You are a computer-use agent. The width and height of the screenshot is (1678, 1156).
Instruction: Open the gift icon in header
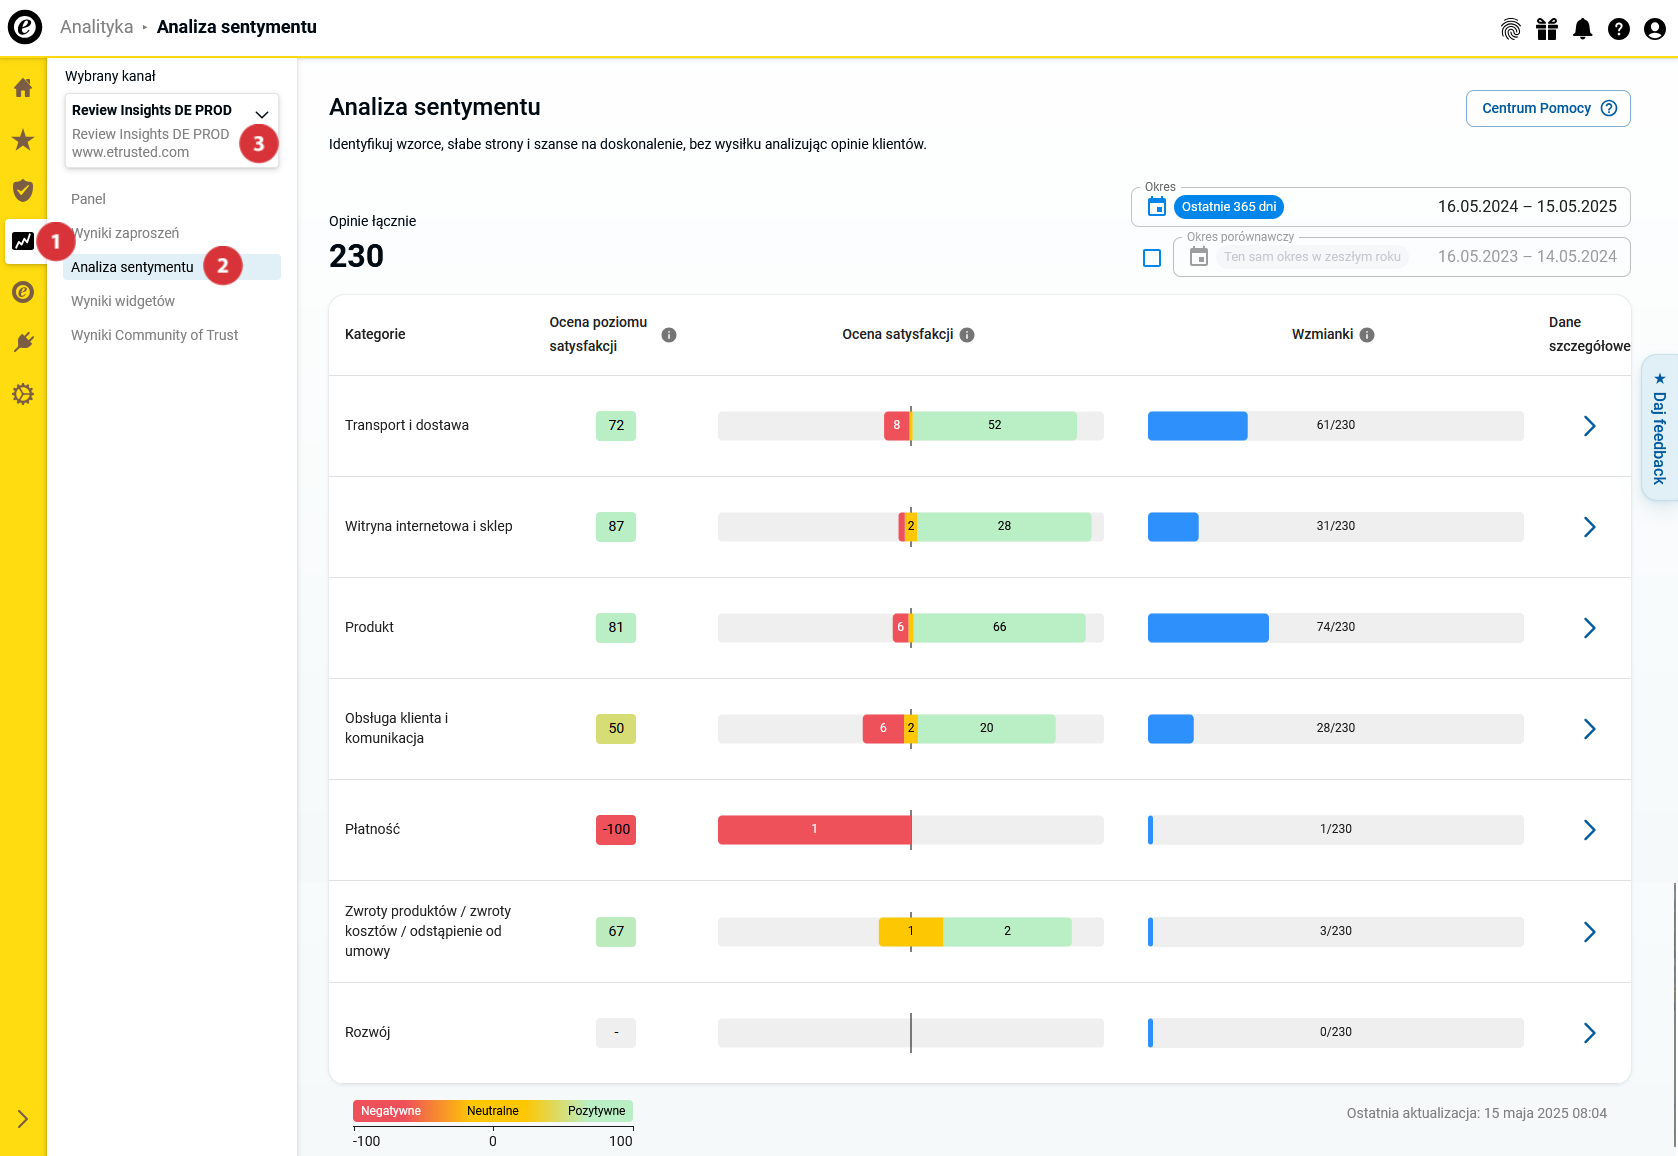click(1547, 29)
